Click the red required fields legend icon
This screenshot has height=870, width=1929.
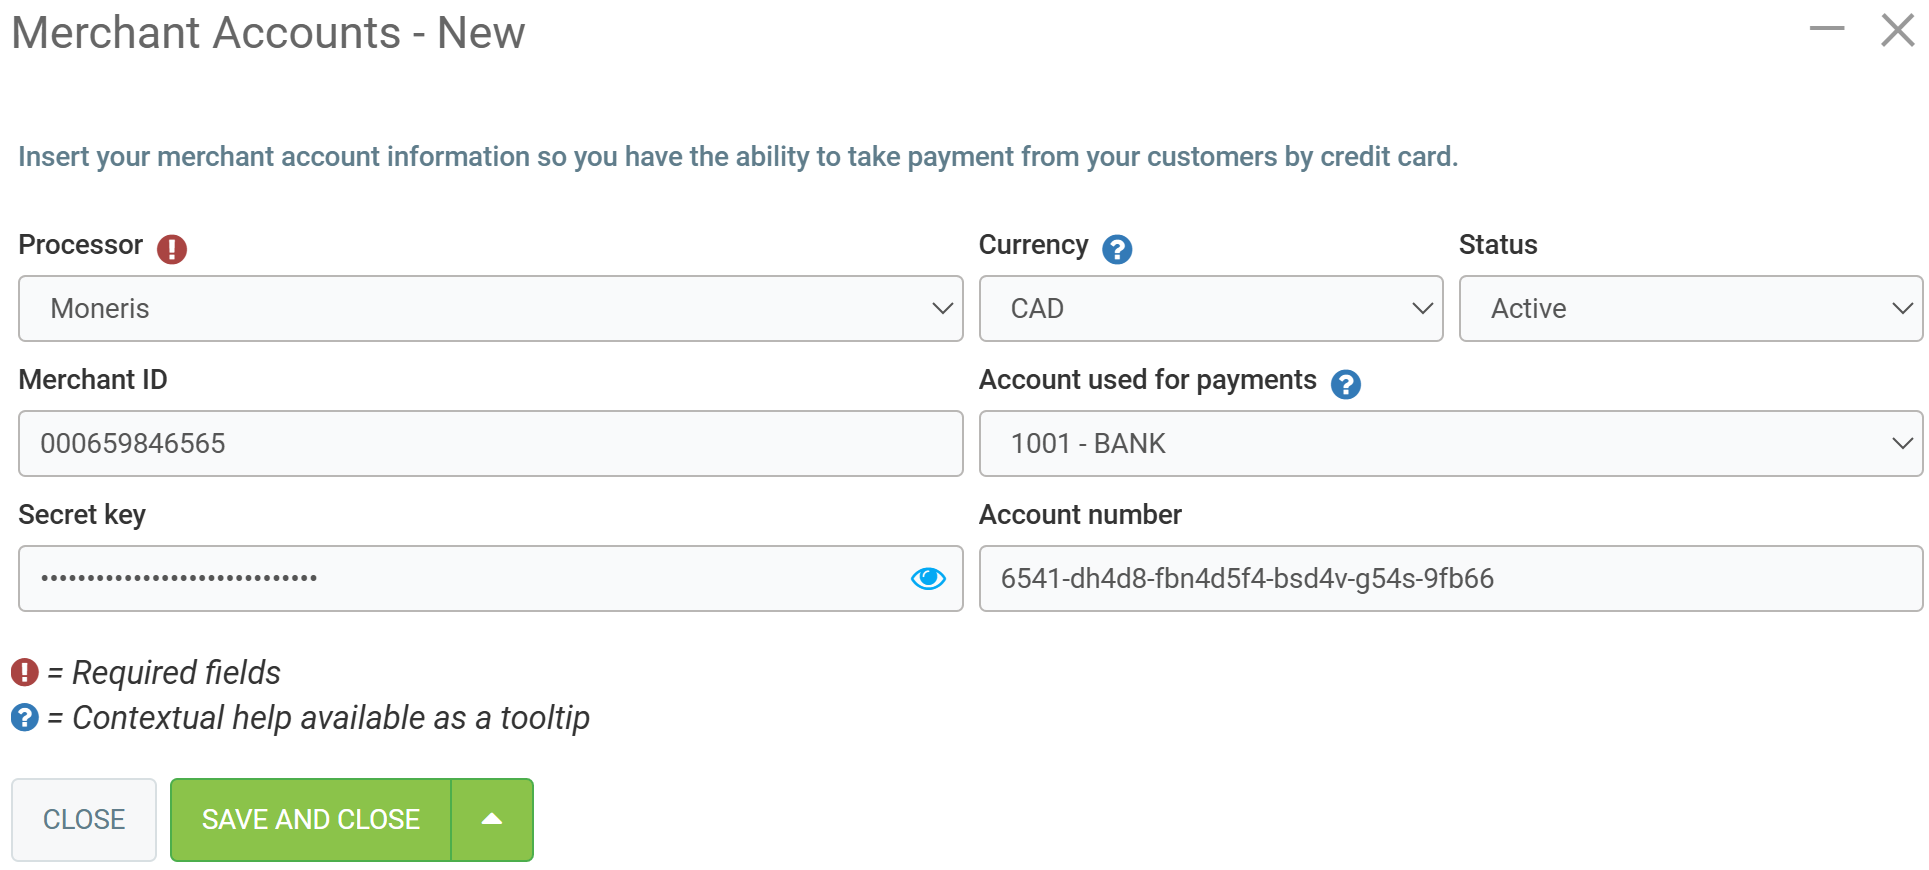(x=25, y=672)
